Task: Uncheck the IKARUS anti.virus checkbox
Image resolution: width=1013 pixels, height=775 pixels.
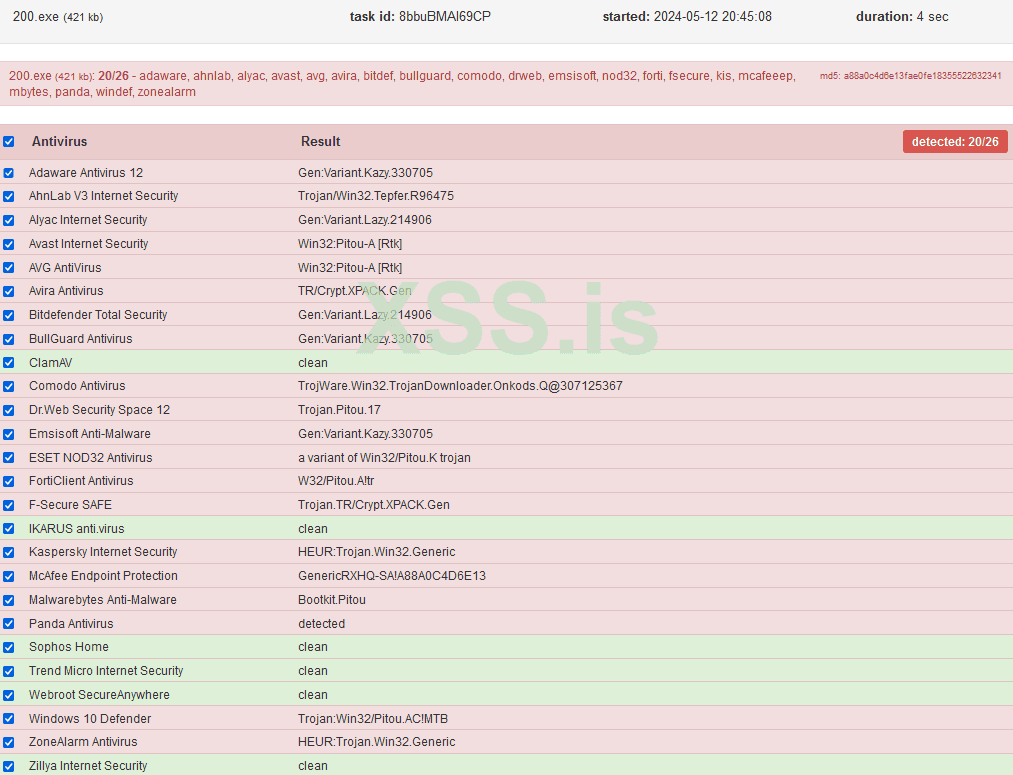Action: [8, 528]
